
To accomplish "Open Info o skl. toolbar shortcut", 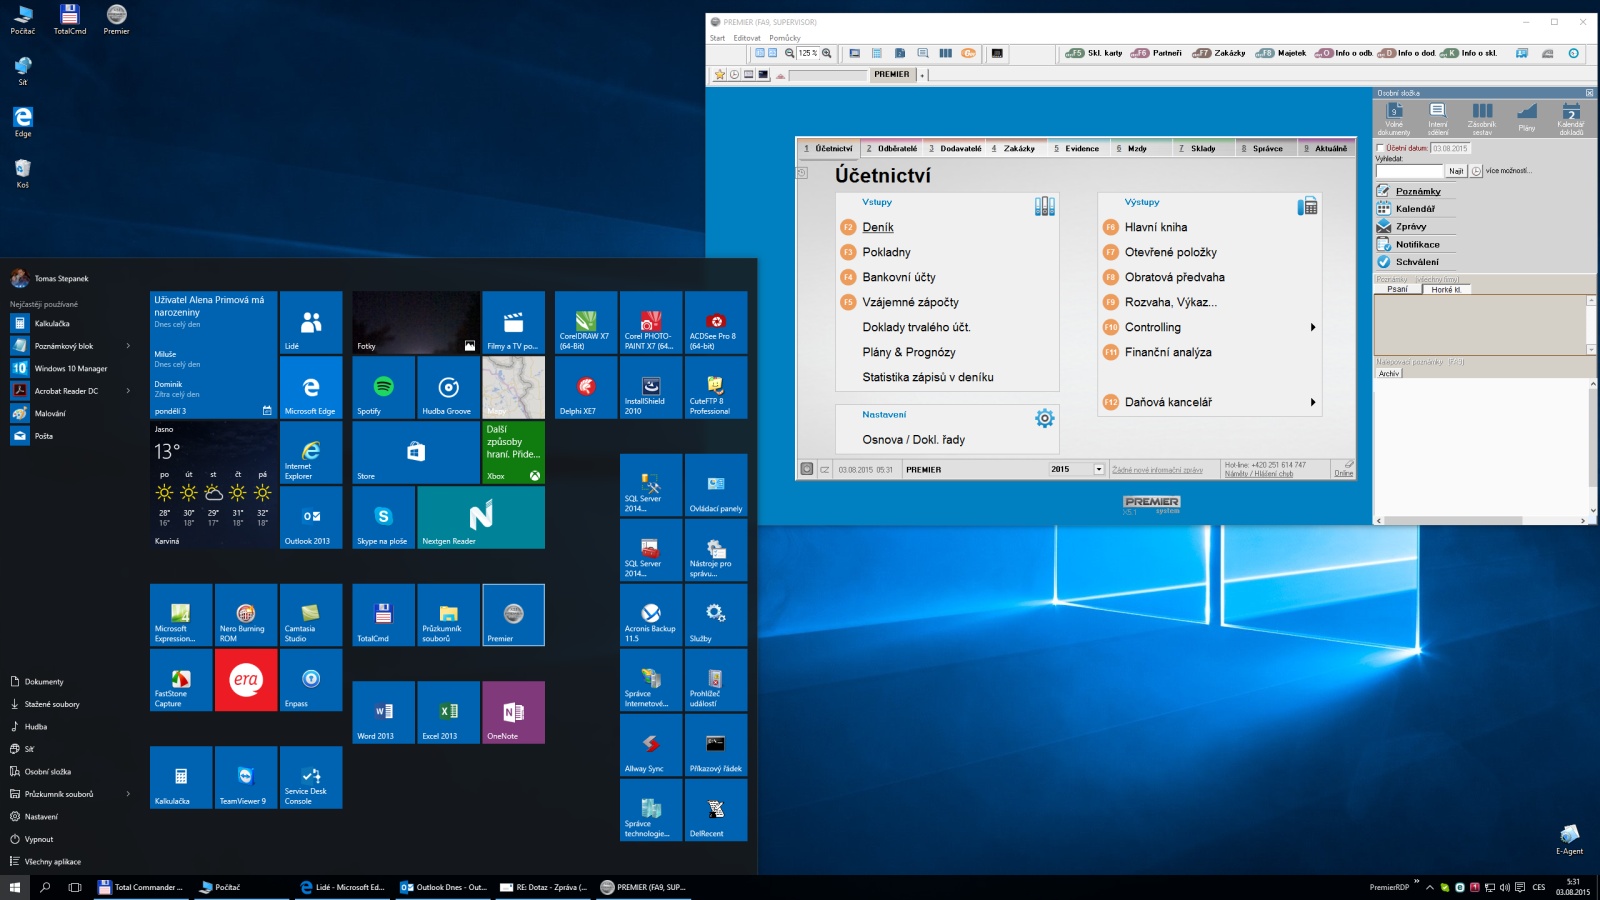I will click(x=1468, y=53).
